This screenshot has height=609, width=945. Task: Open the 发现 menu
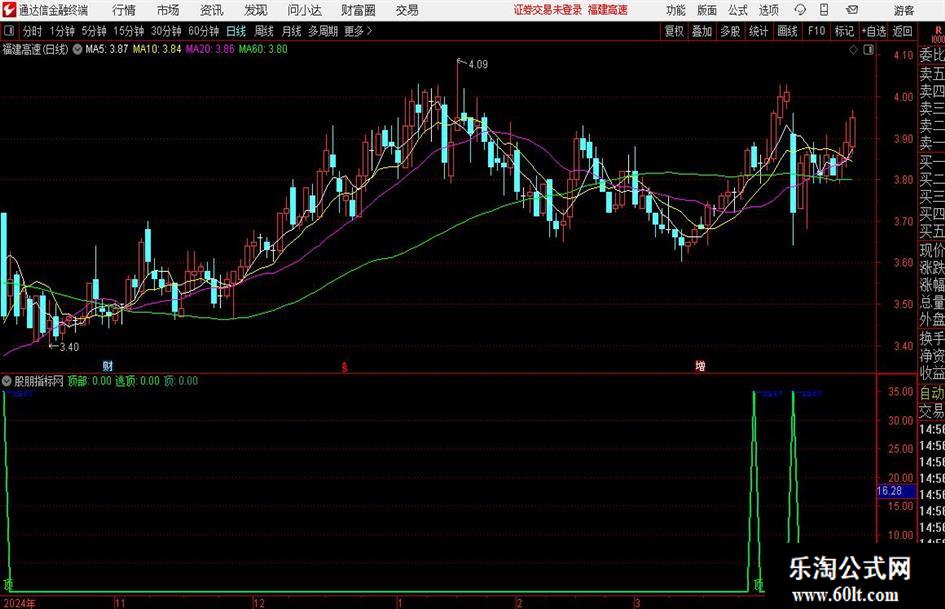256,10
